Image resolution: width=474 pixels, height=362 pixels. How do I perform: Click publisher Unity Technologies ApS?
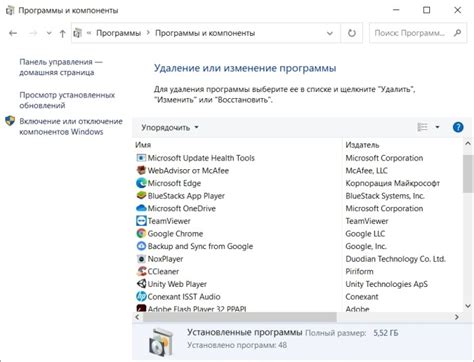point(386,284)
